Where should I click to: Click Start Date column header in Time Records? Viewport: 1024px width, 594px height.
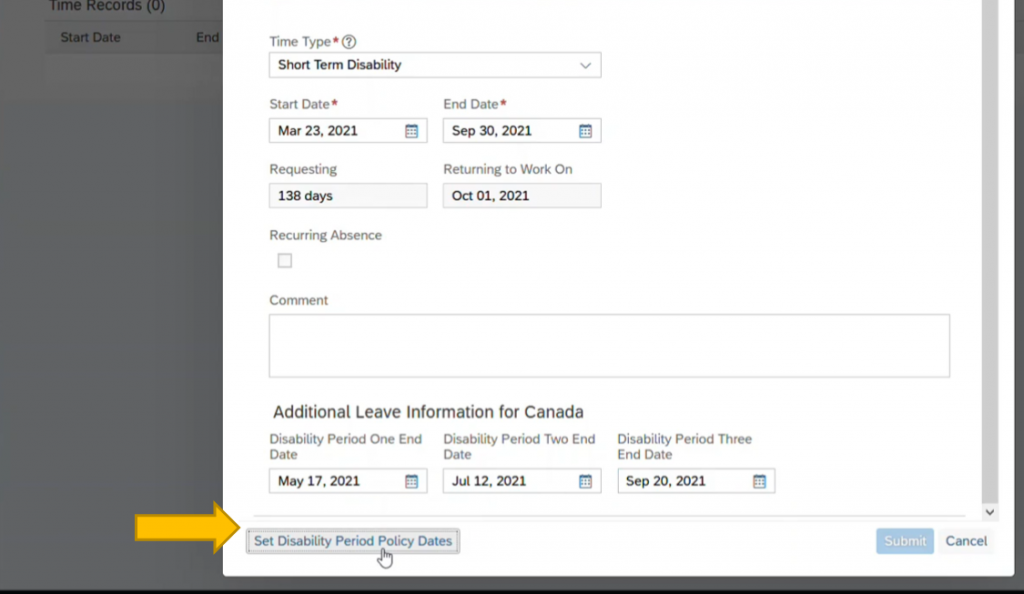tap(91, 38)
